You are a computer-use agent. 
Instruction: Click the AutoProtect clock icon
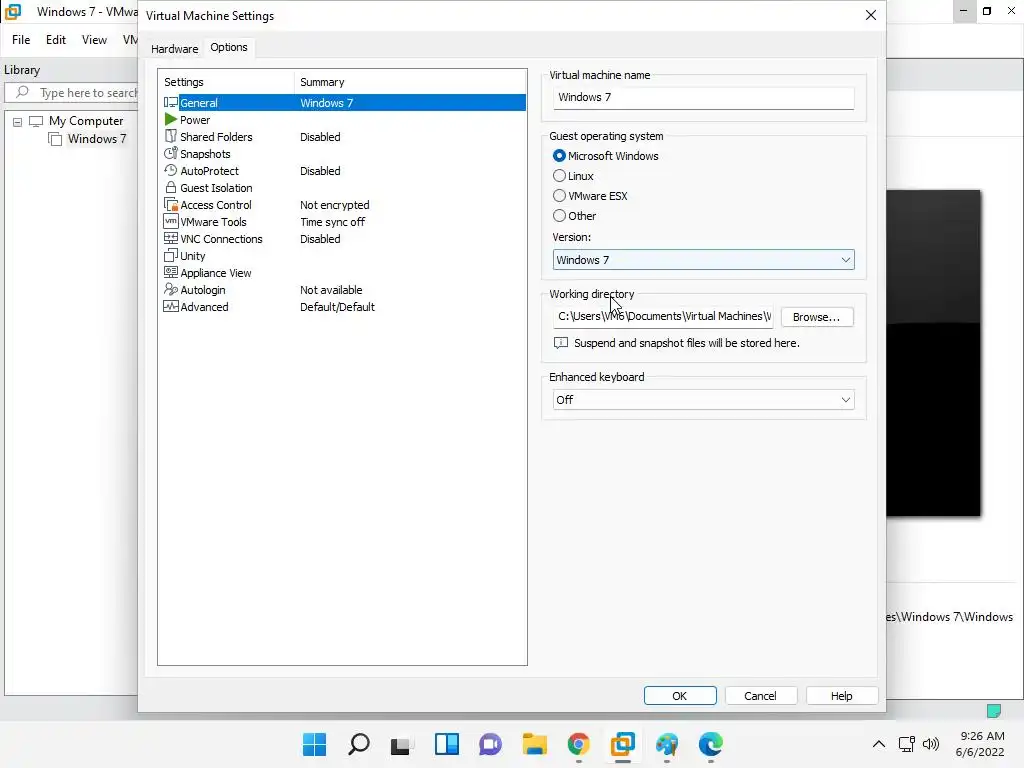170,170
